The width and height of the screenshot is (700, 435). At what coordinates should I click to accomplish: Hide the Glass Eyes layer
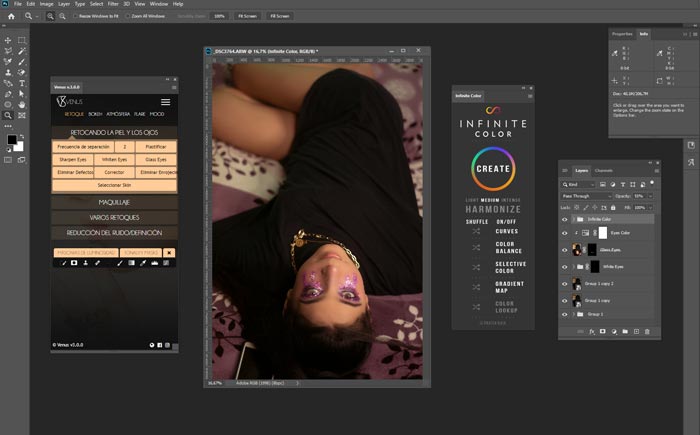tap(564, 250)
